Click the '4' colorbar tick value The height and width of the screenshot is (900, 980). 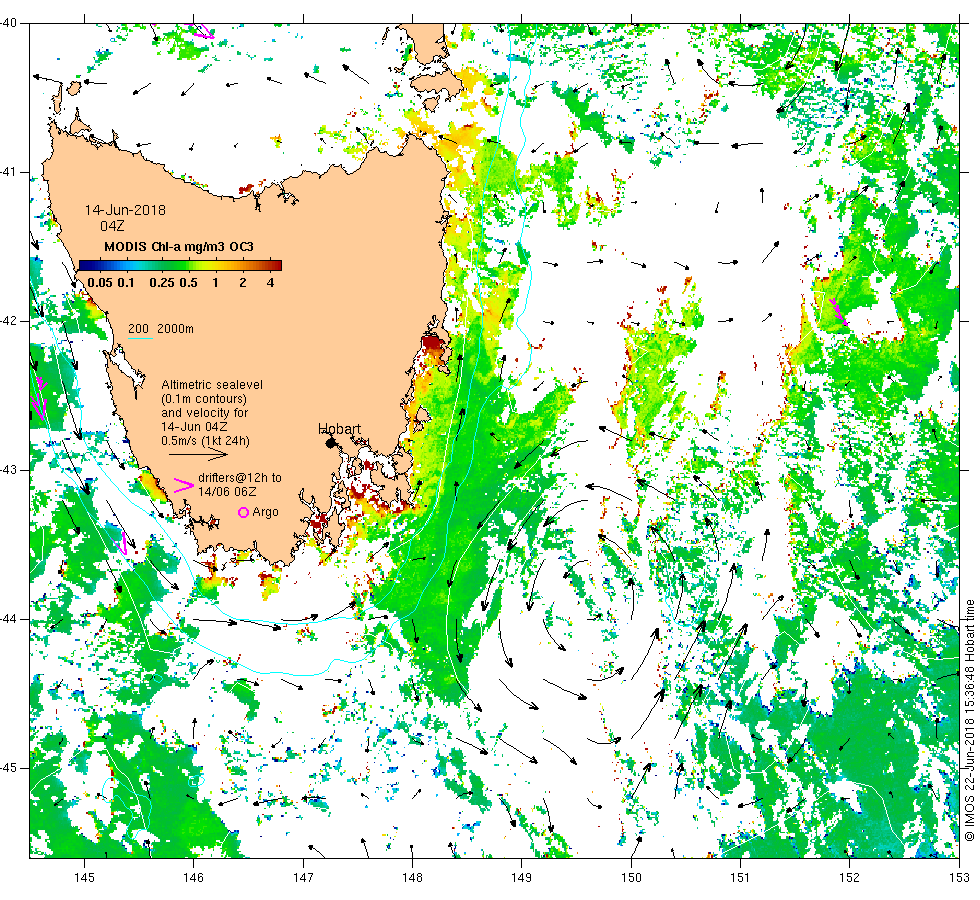[x=270, y=282]
